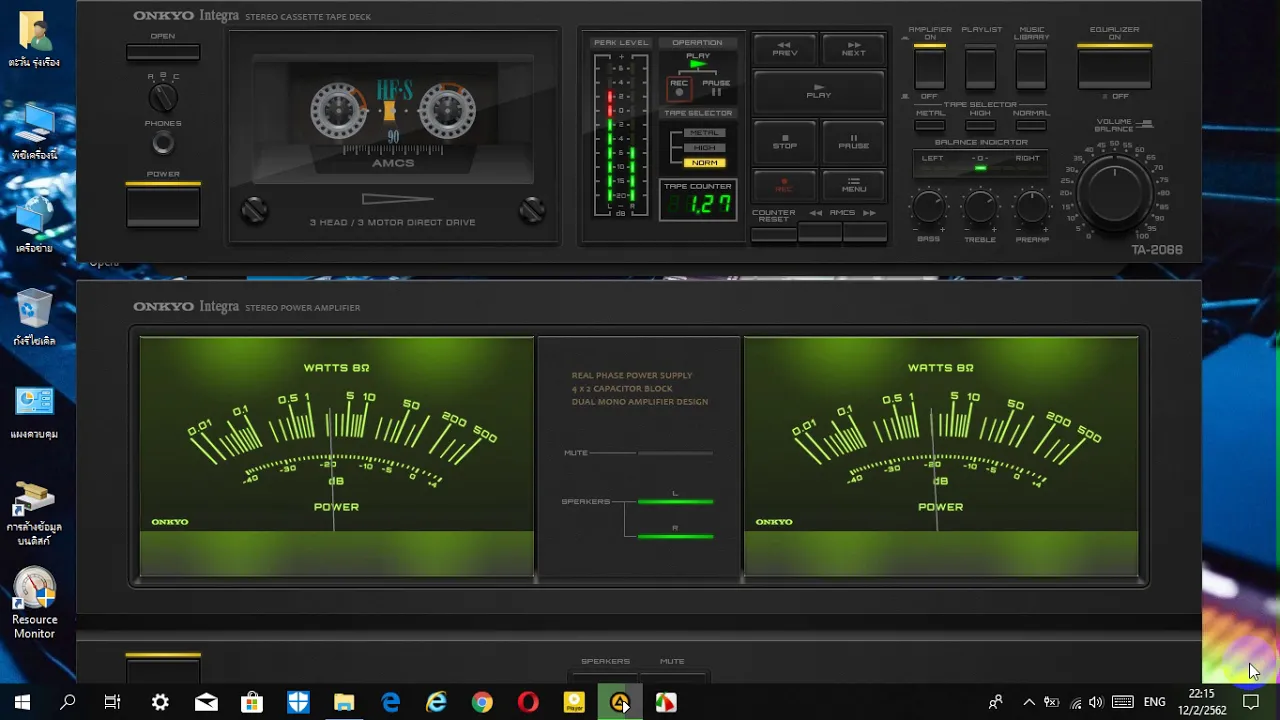
Task: Click the PREV track button
Action: tap(784, 49)
